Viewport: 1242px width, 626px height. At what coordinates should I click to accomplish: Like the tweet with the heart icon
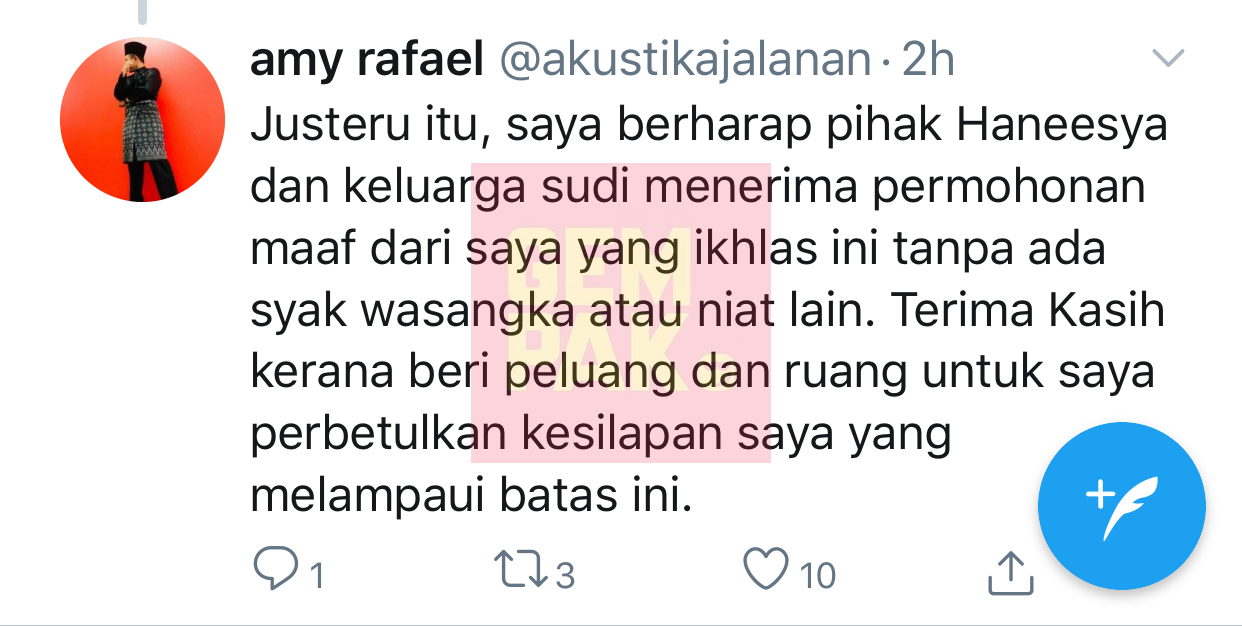pos(766,573)
